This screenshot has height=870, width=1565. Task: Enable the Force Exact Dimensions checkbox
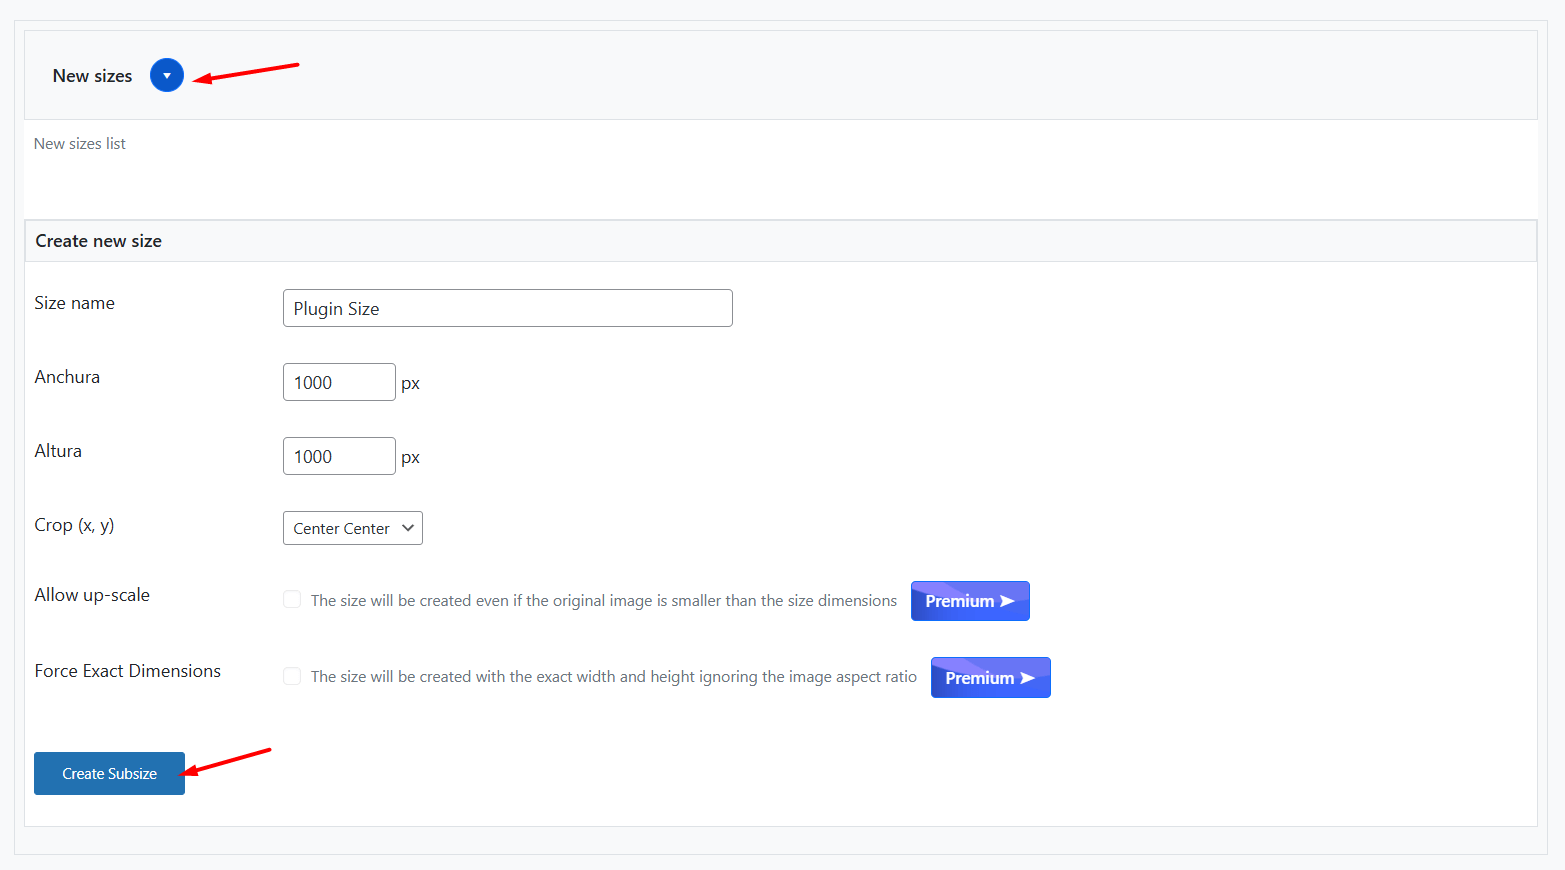coord(291,675)
